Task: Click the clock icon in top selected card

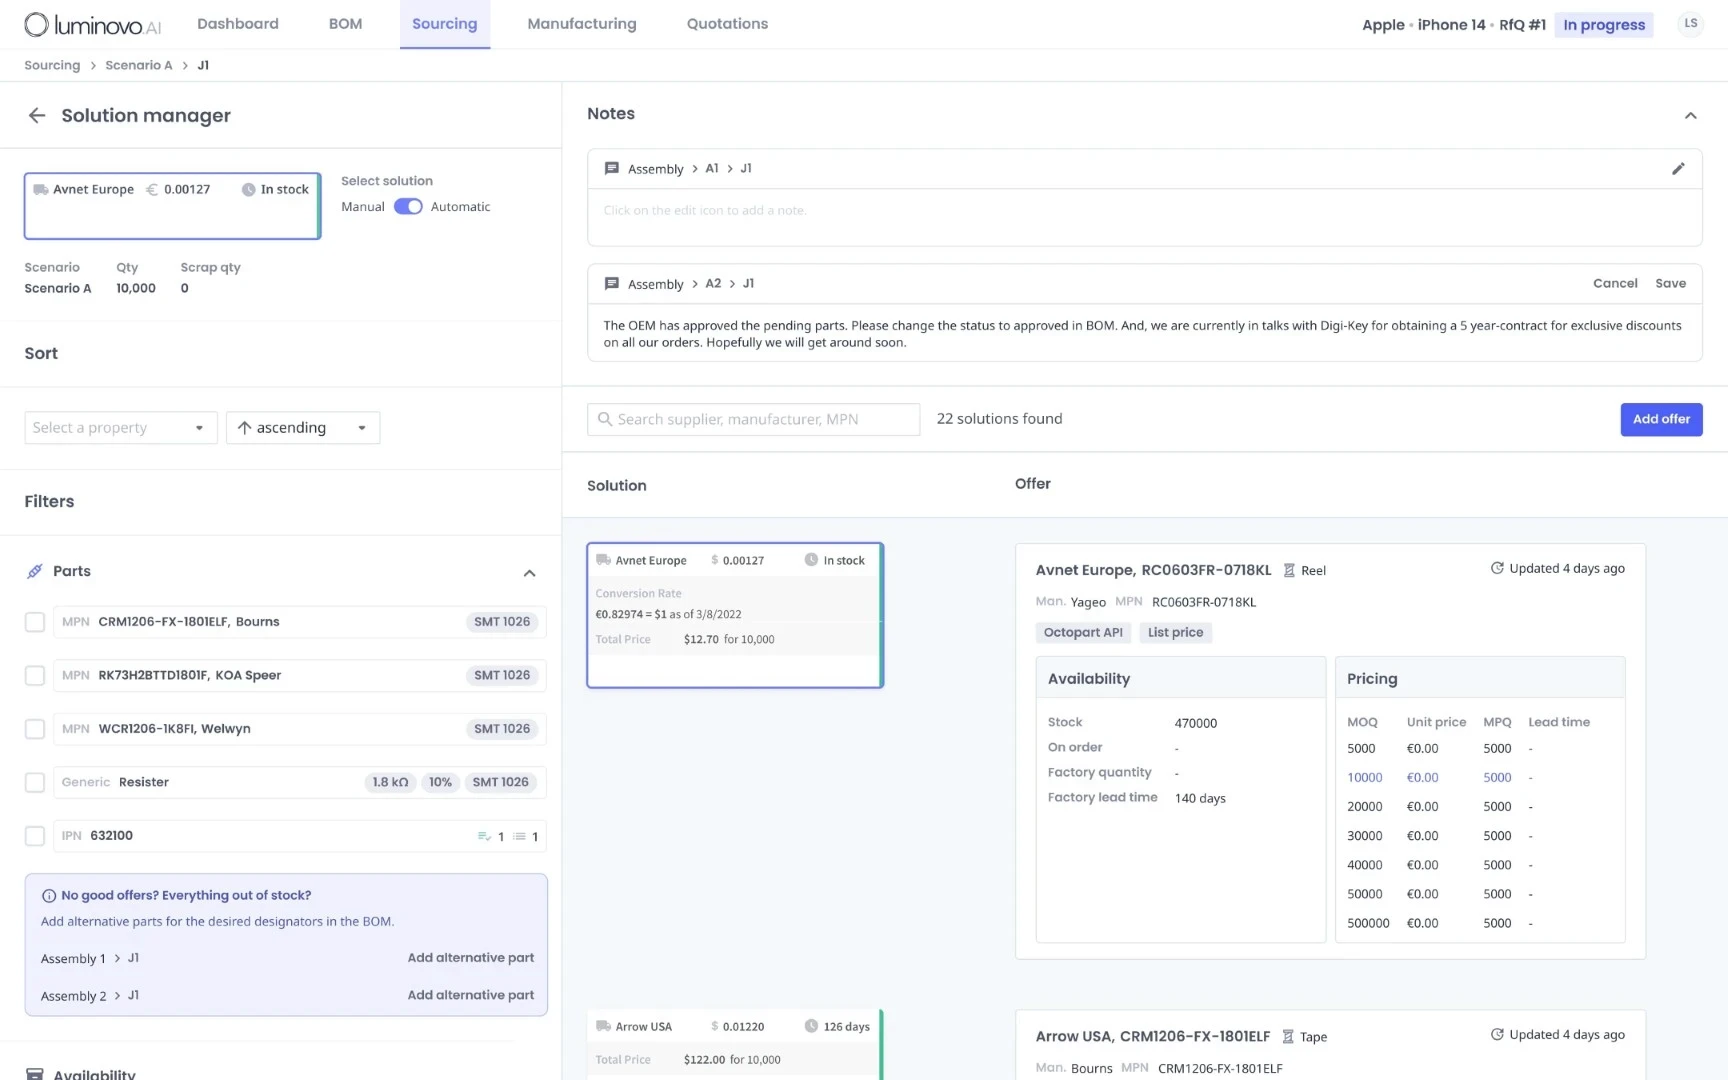Action: [248, 189]
